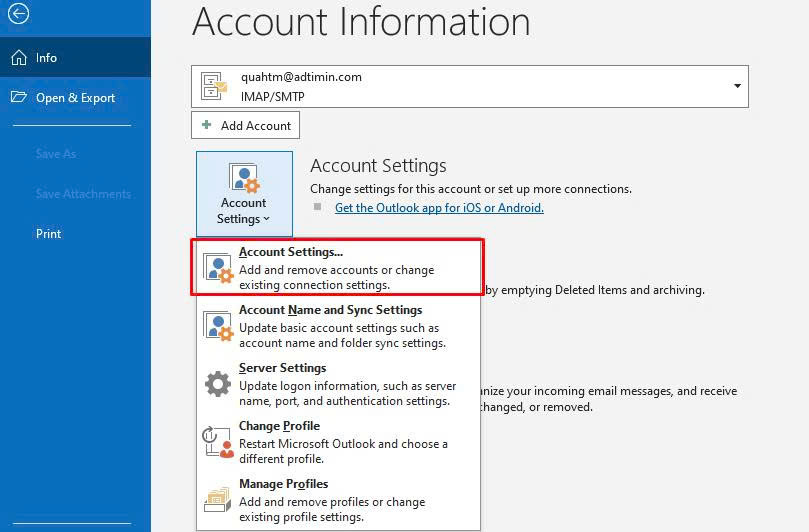Screen dimensions: 809x532
Task: Open the Server Settings menu entry text
Action: 282,368
